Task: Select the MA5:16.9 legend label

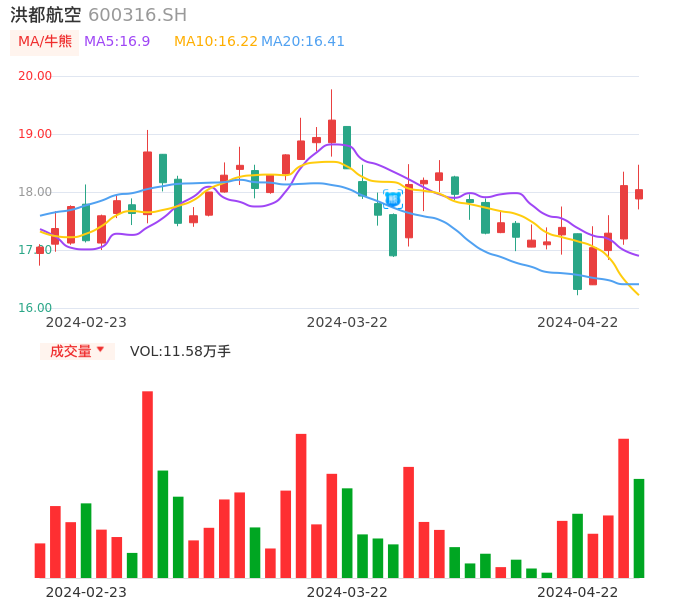Action: [x=117, y=42]
